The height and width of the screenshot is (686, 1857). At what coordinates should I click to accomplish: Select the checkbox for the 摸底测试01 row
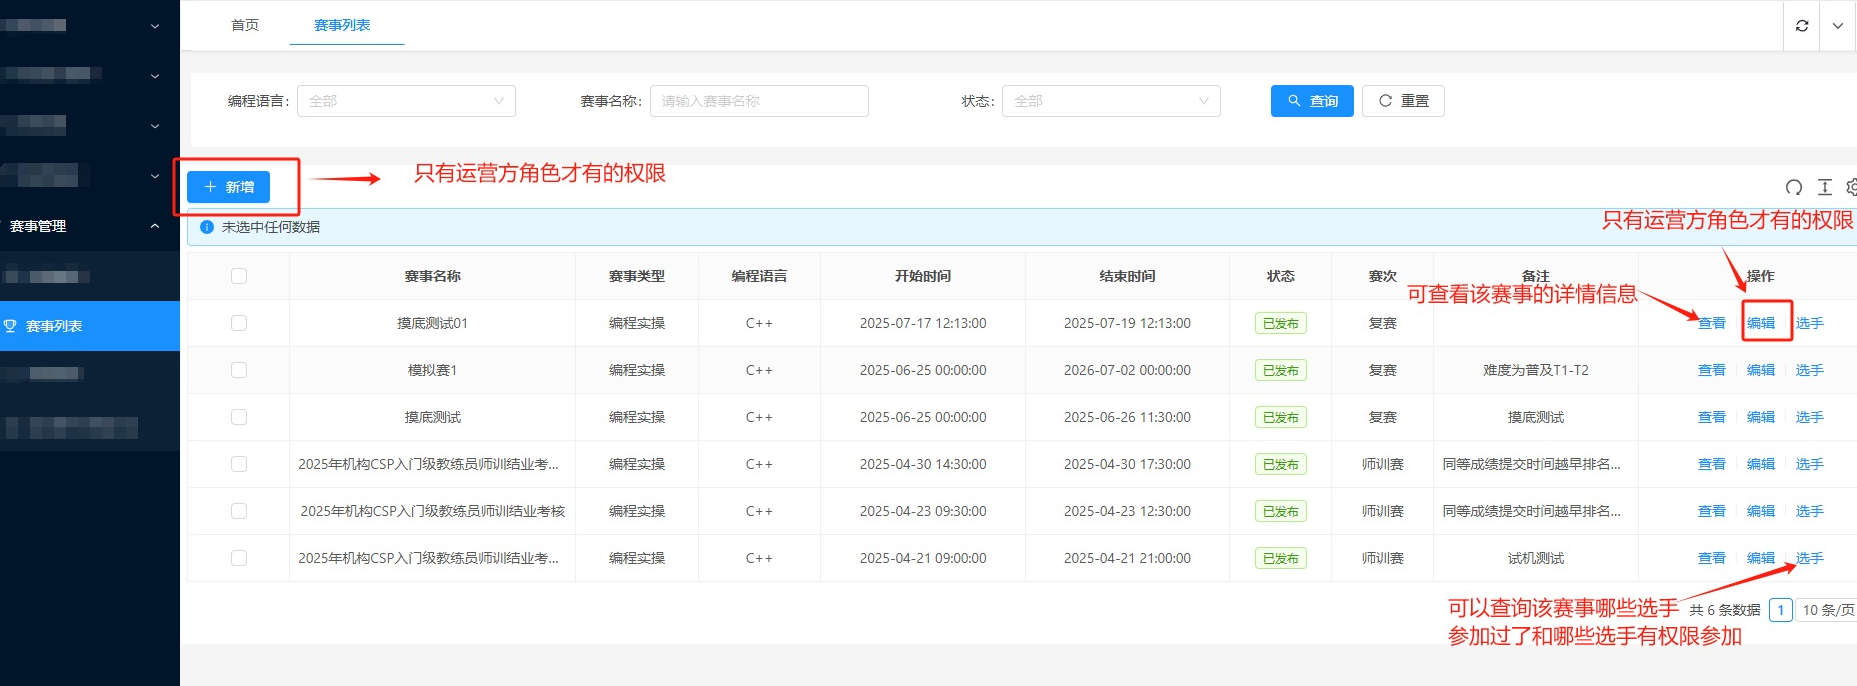pos(239,323)
